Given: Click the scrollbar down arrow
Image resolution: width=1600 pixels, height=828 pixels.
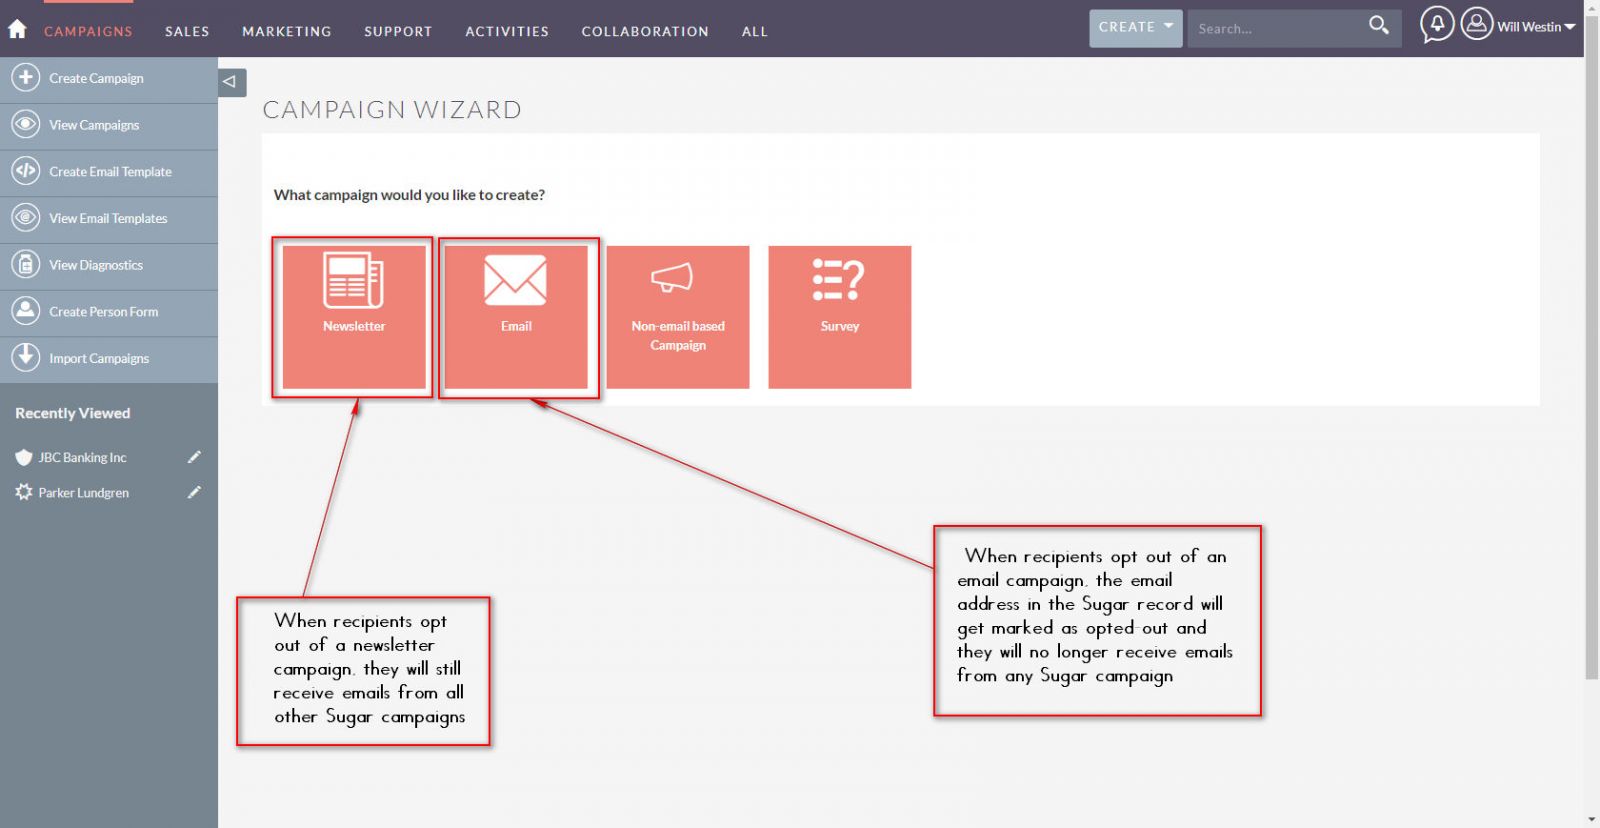Looking at the screenshot, I should [1592, 820].
